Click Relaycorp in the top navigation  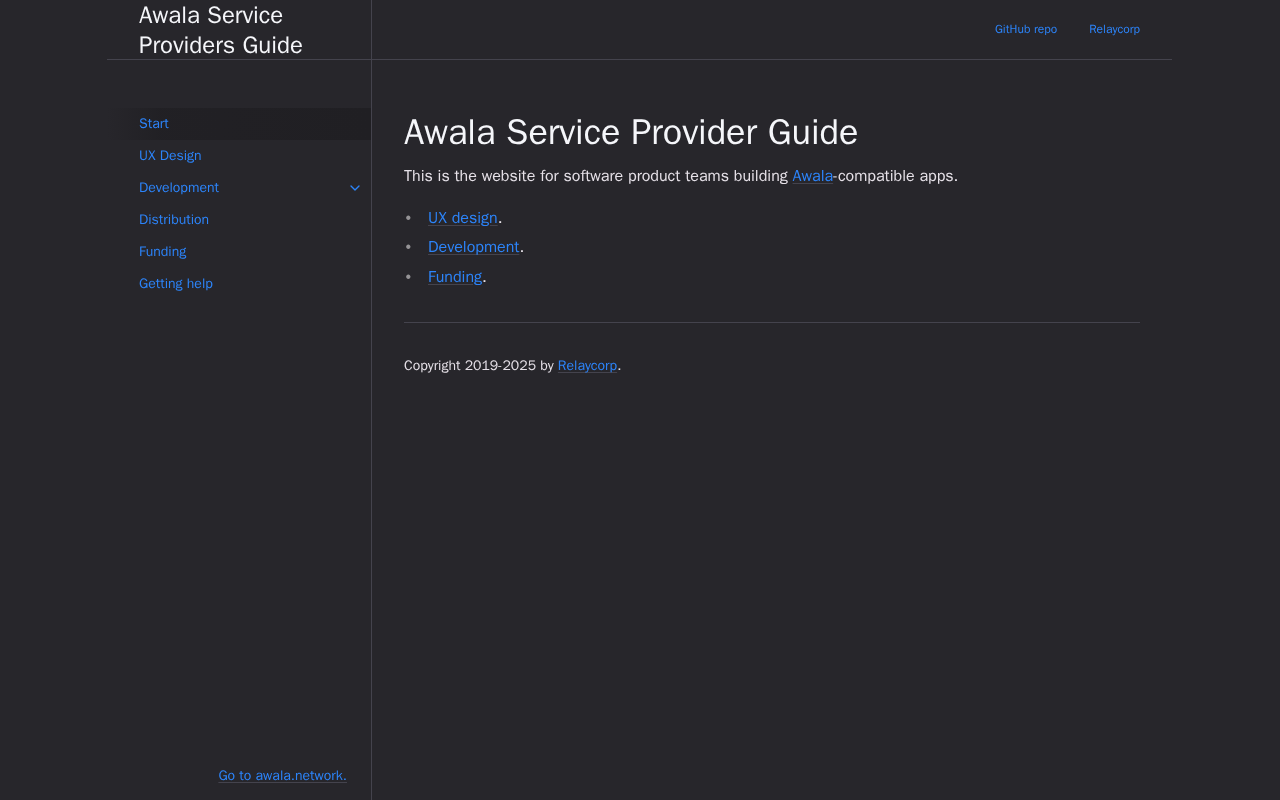[1114, 29]
